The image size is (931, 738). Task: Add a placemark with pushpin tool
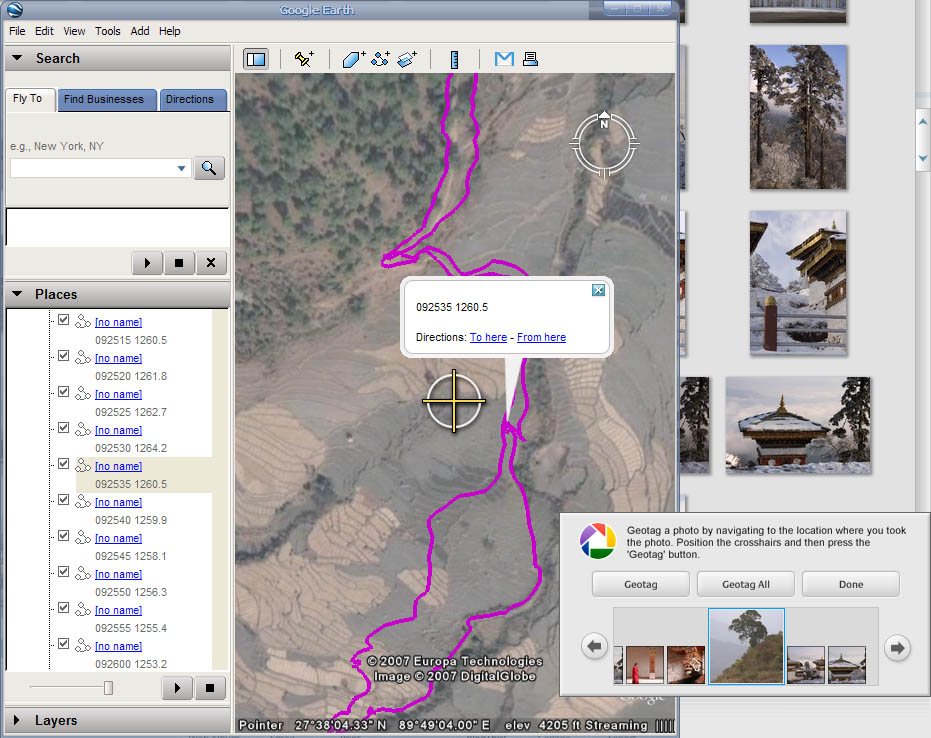tap(304, 59)
